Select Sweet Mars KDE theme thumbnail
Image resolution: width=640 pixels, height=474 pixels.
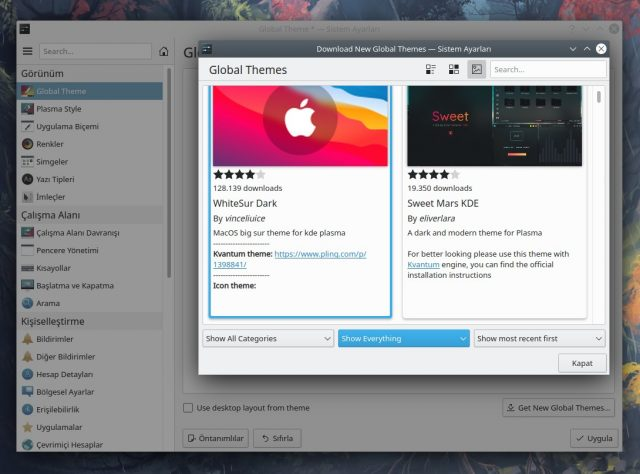click(494, 126)
